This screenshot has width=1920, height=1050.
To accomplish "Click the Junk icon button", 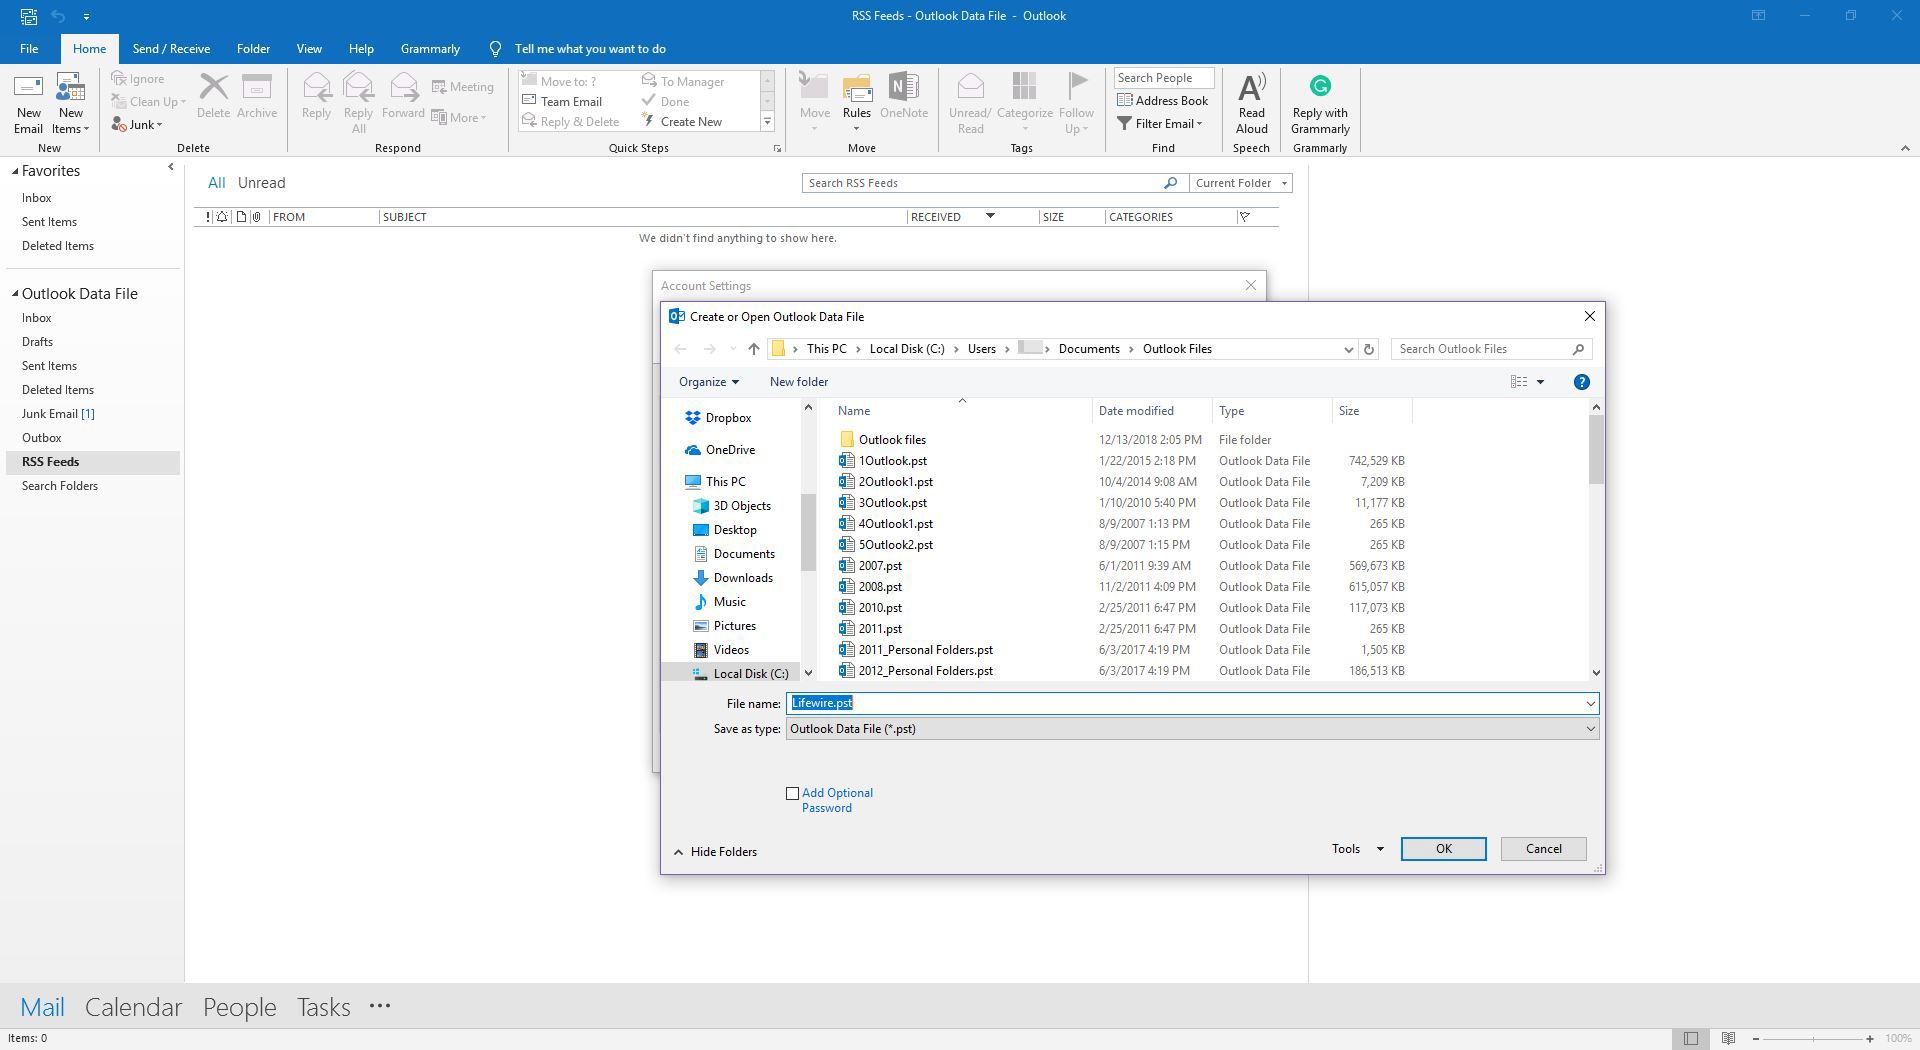I will coord(137,125).
